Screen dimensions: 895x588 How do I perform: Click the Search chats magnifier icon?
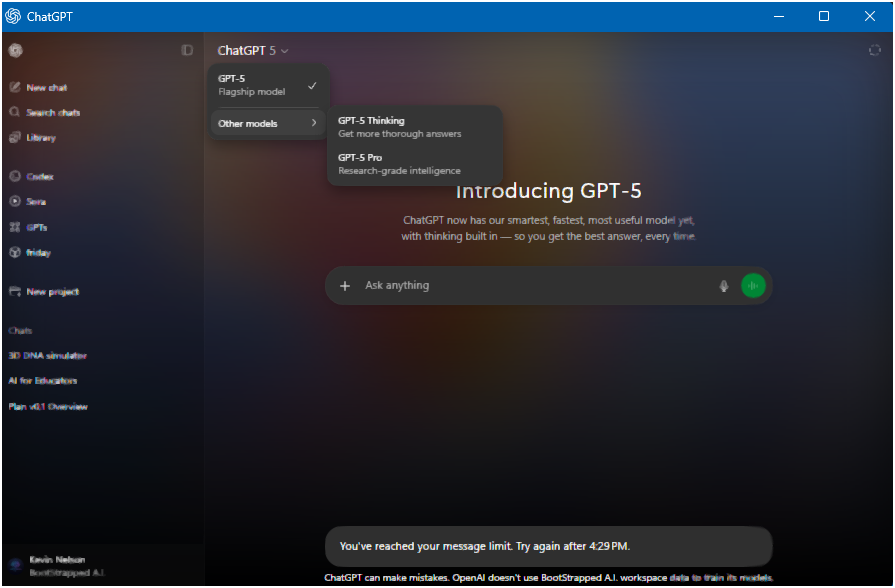[15, 112]
